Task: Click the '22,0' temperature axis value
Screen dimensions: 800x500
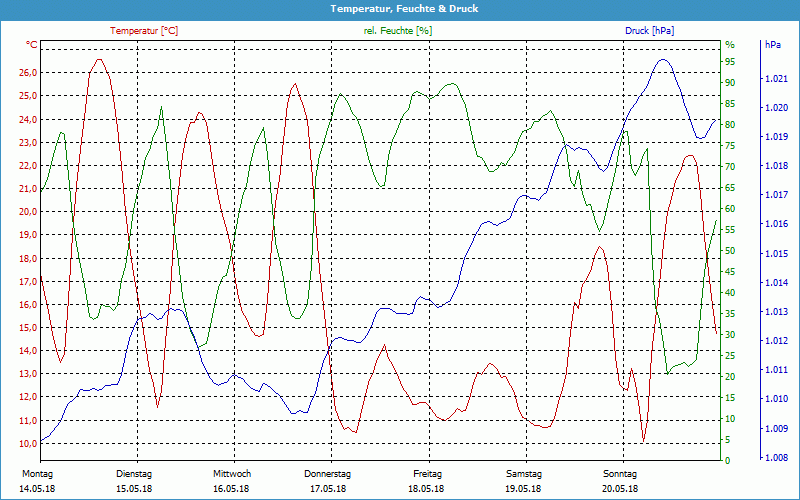Action: 28,165
